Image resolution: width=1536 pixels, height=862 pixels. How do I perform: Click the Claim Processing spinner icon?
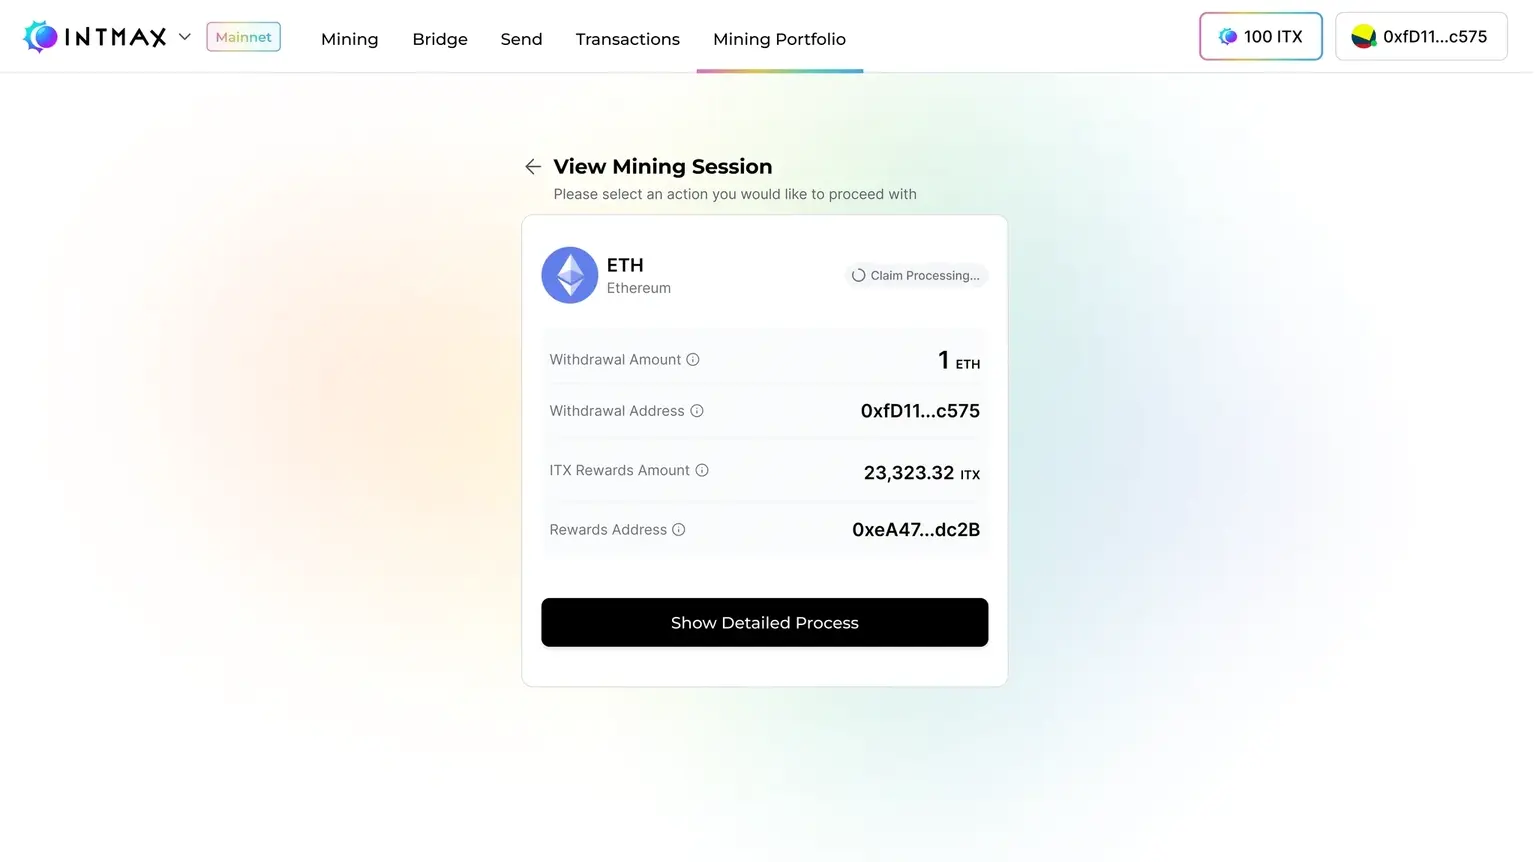tap(858, 275)
